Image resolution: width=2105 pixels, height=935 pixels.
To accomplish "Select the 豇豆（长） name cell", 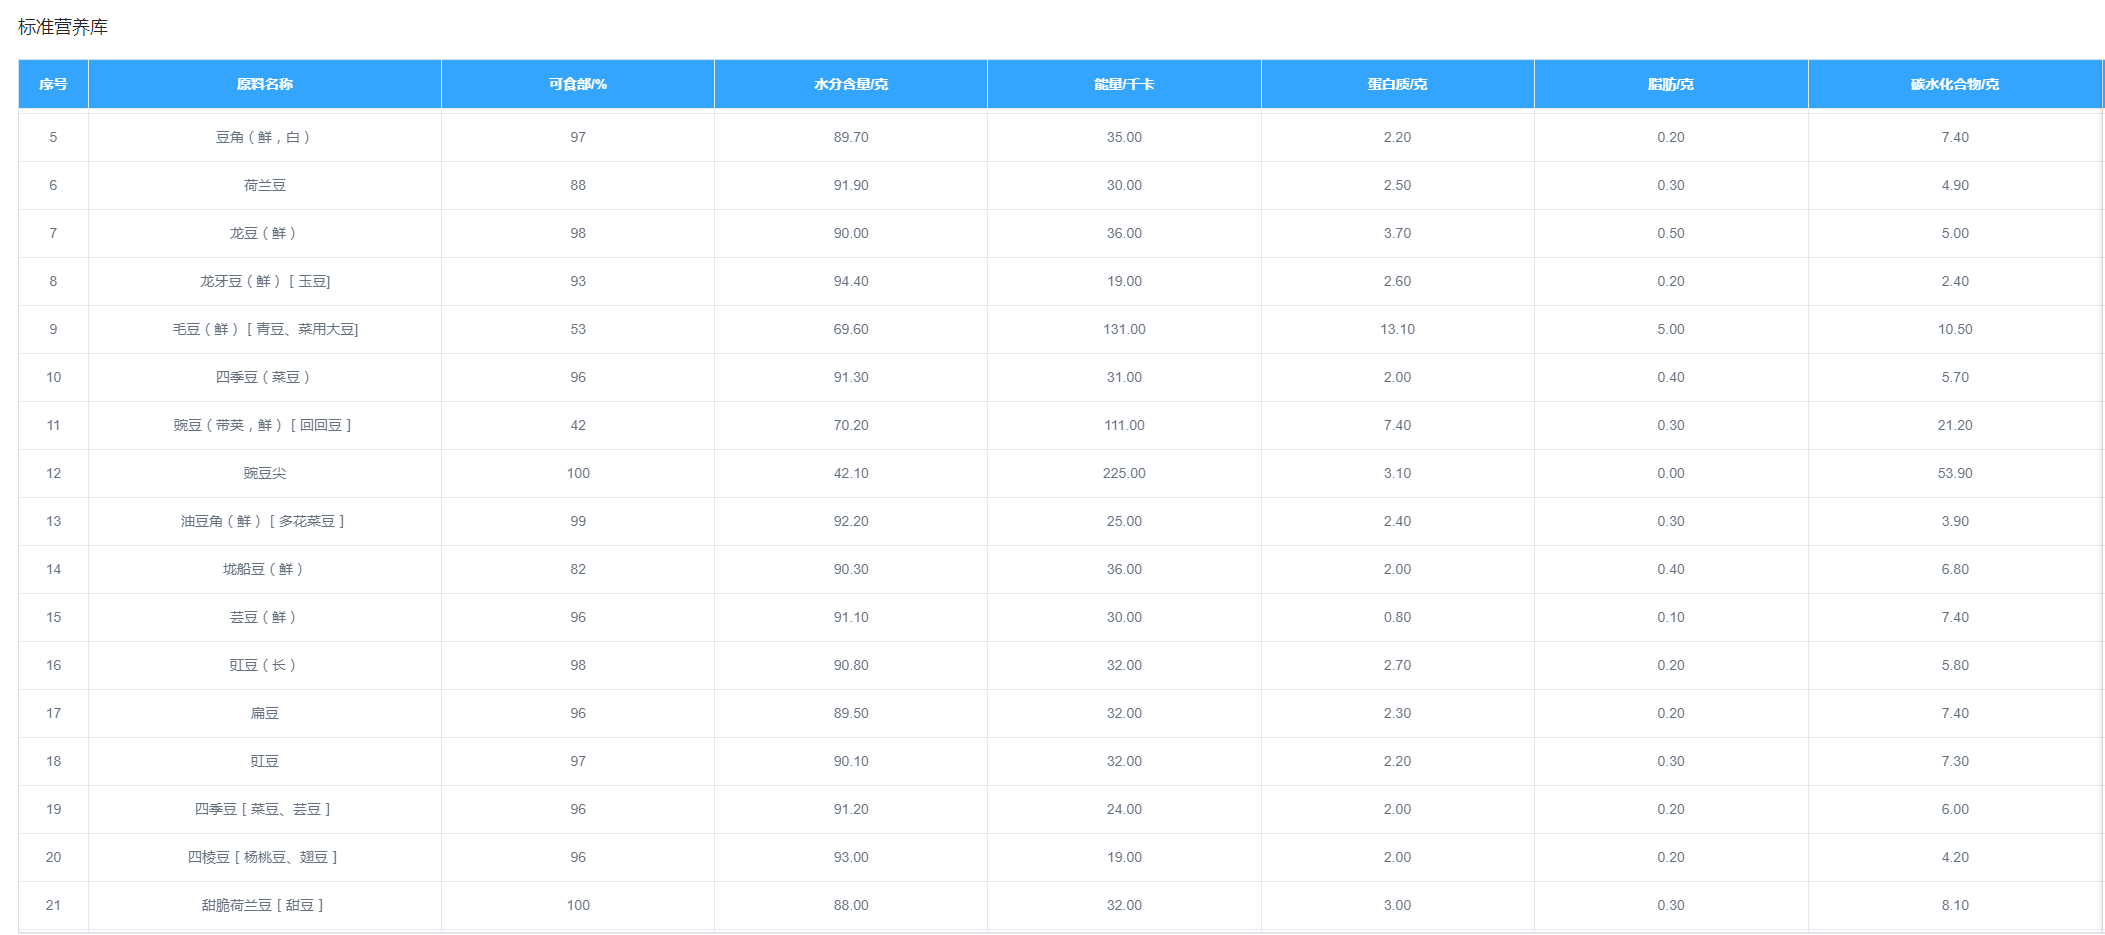I will tap(265, 665).
